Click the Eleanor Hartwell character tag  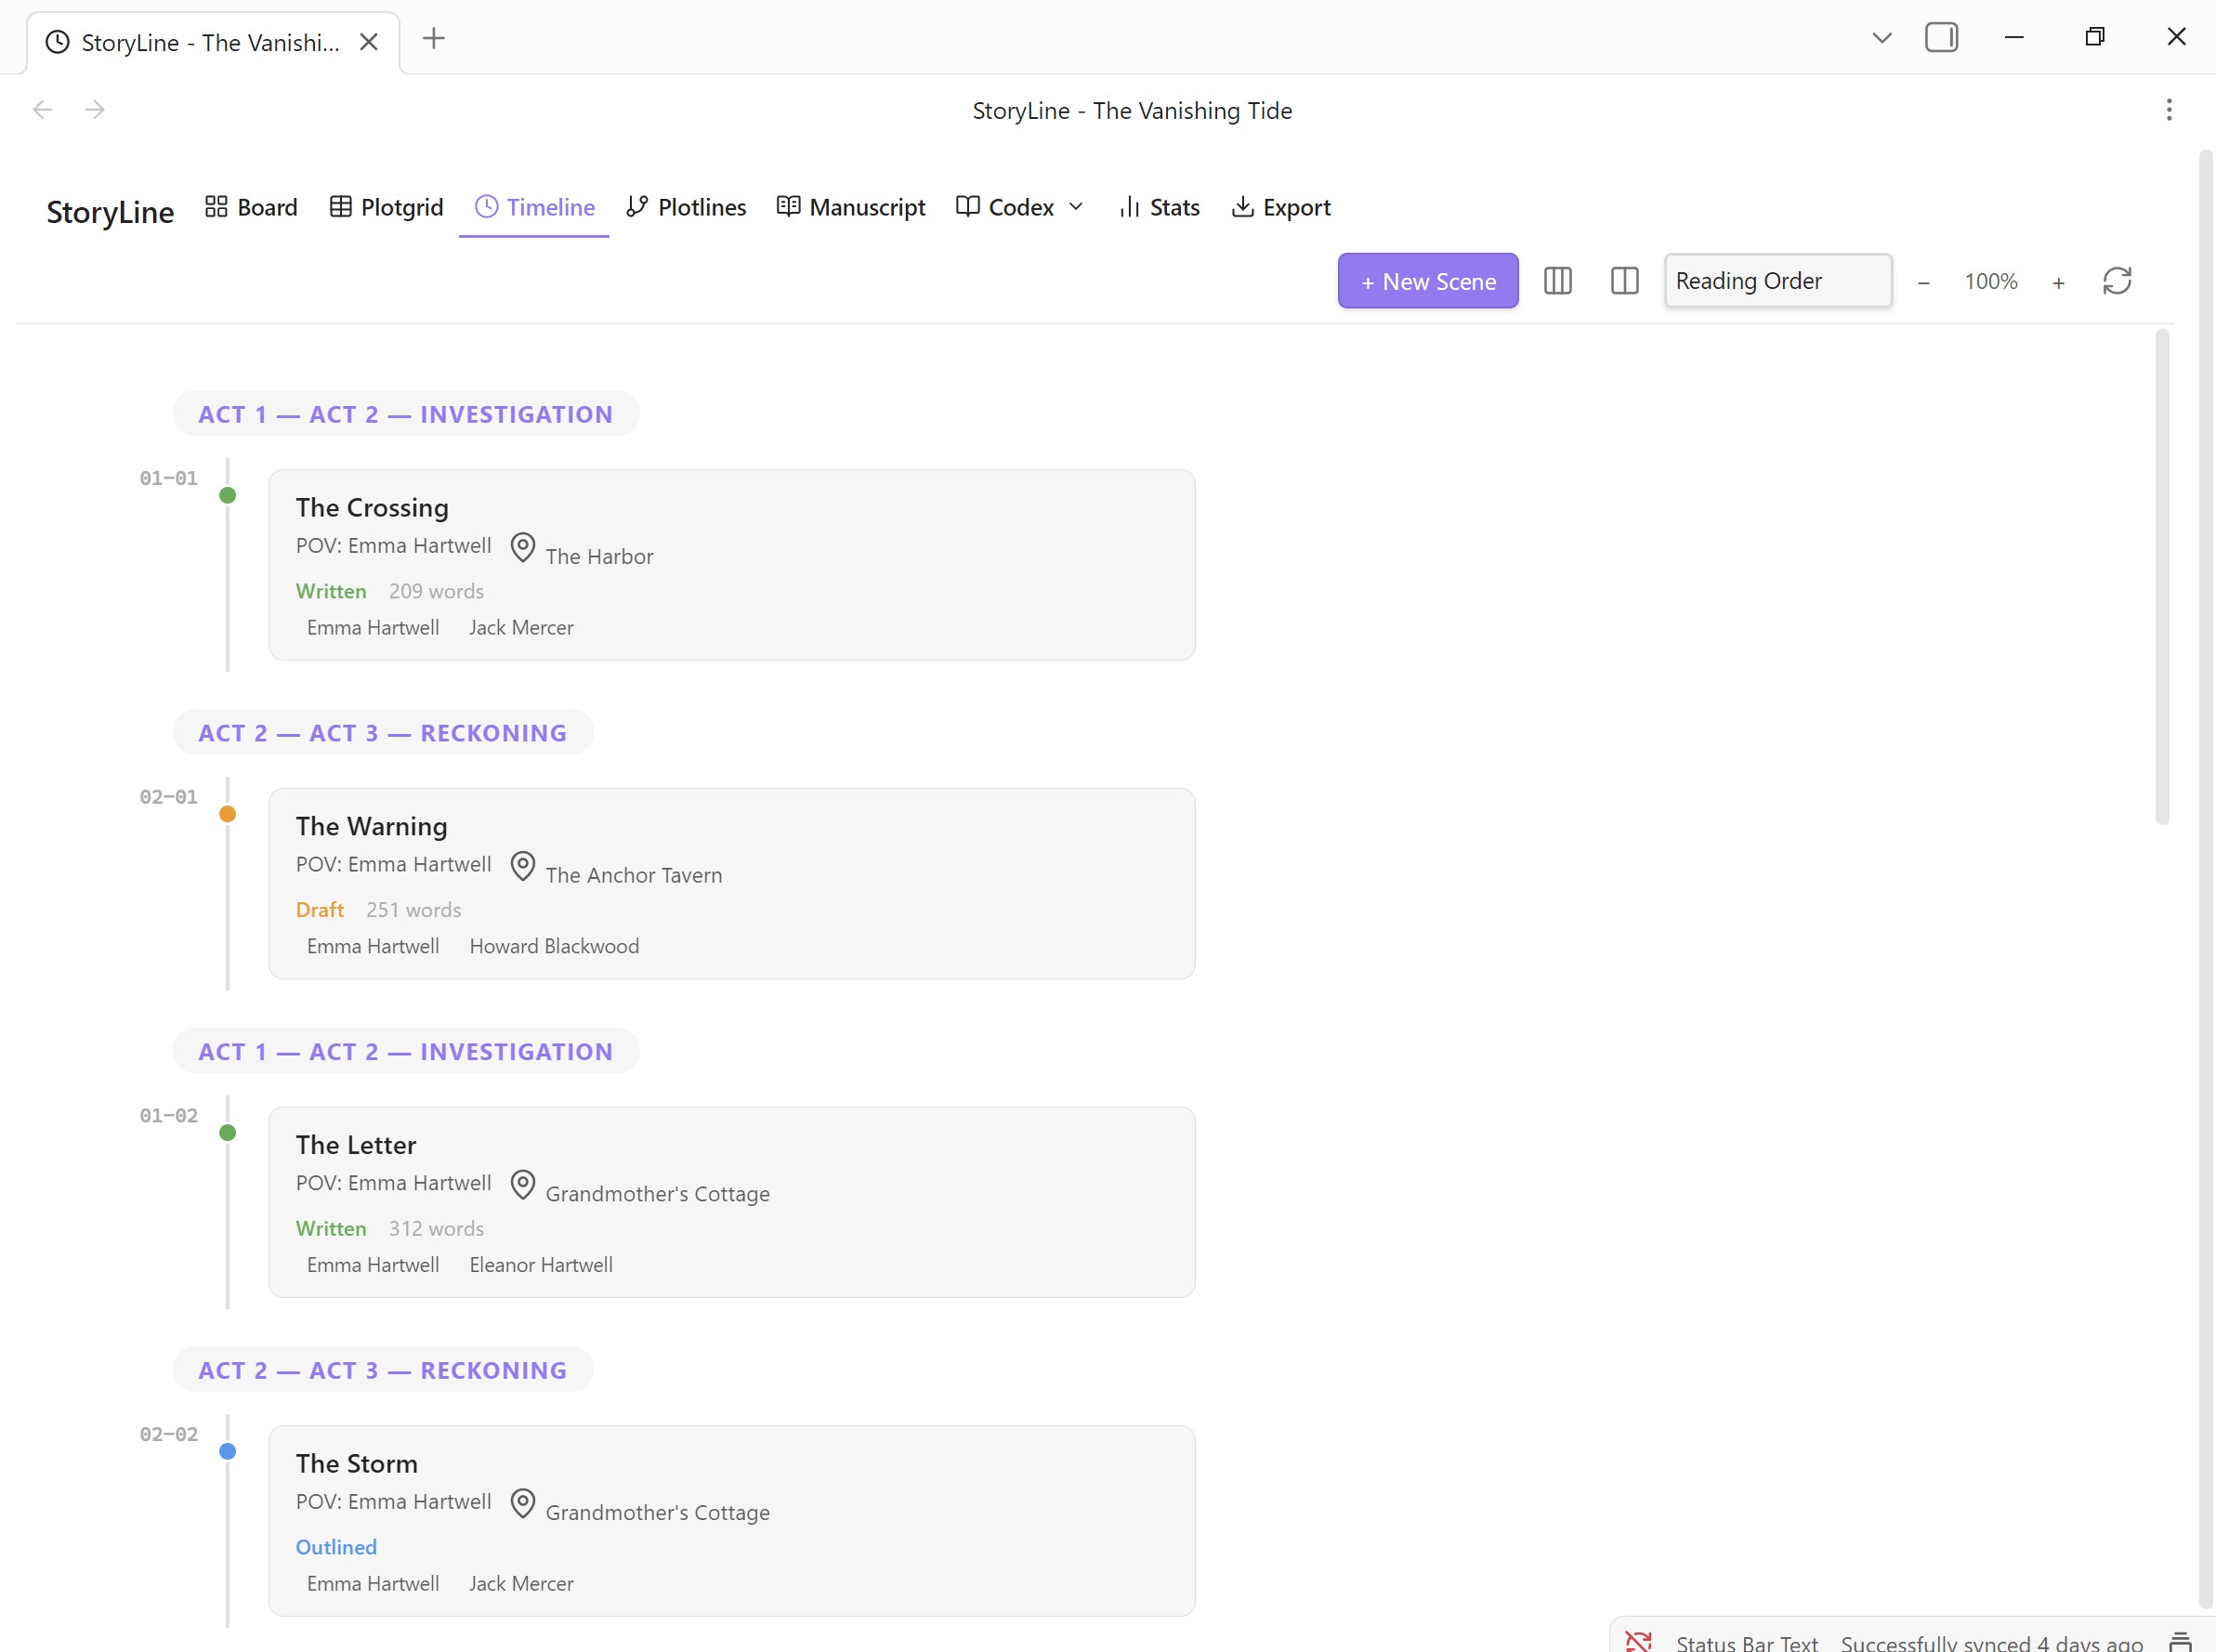(541, 1265)
